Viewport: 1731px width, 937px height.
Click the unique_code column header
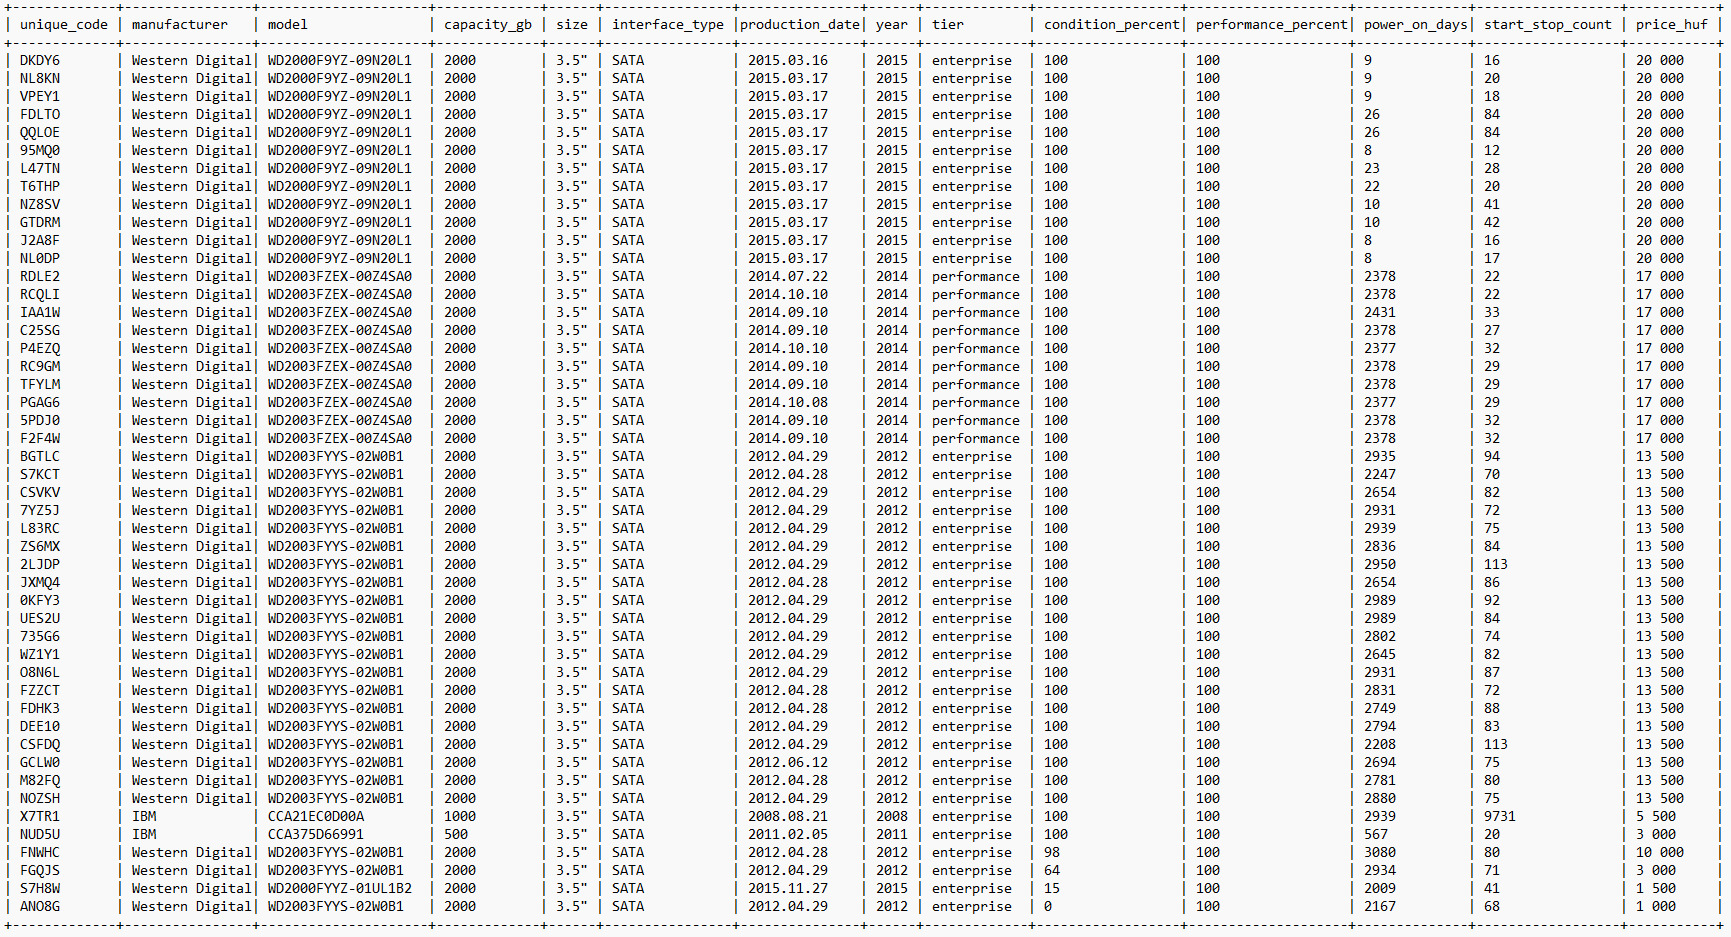click(x=64, y=24)
